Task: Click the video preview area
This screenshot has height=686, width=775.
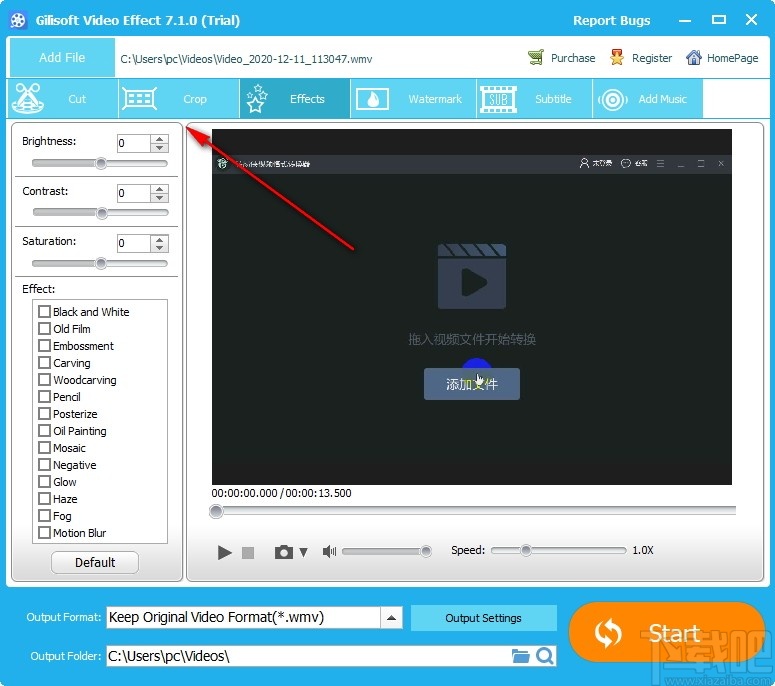Action: (x=472, y=307)
